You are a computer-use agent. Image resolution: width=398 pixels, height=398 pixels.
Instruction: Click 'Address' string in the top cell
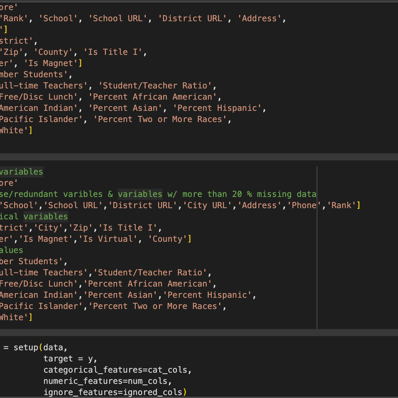coord(259,18)
